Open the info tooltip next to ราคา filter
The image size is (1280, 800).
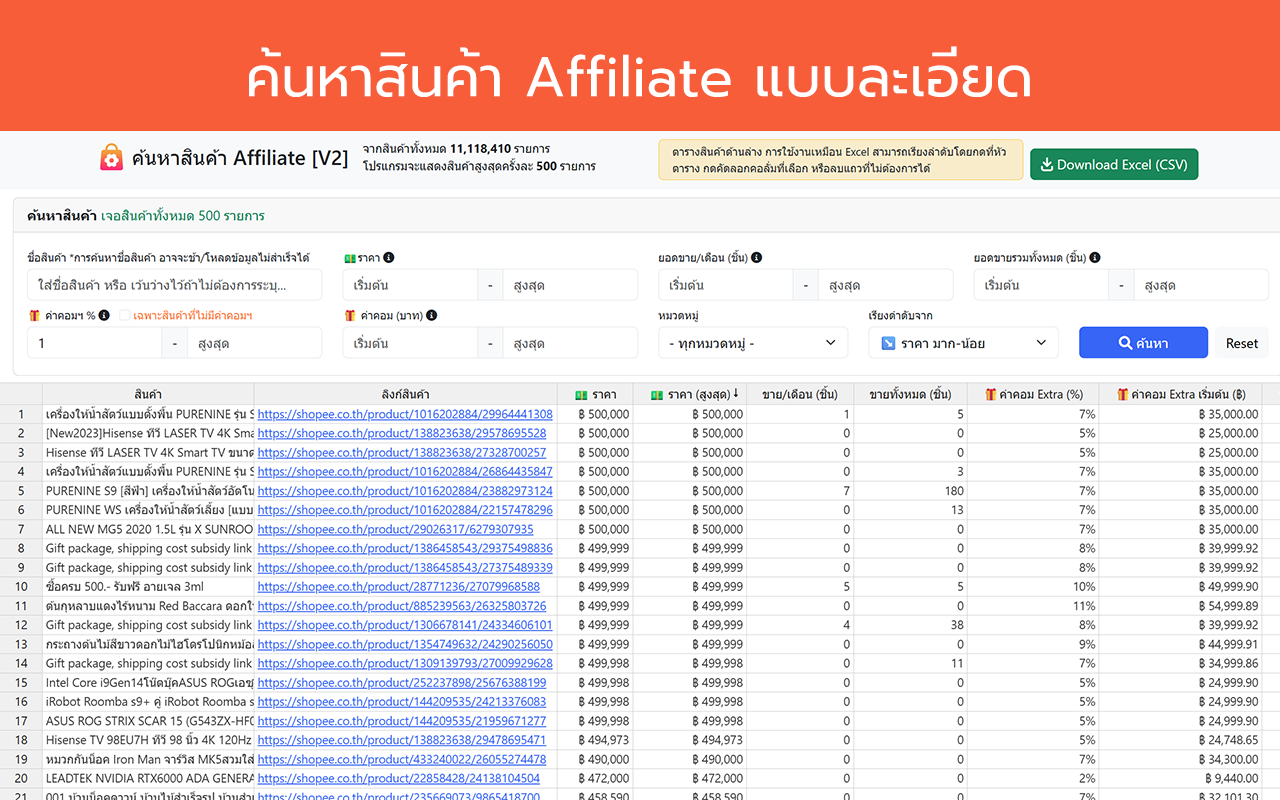388,257
